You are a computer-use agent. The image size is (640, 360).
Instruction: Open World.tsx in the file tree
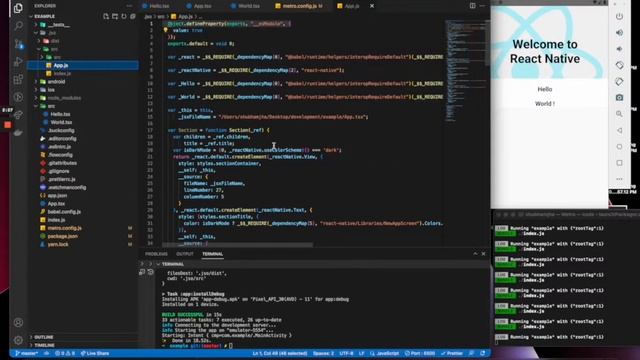pos(61,122)
